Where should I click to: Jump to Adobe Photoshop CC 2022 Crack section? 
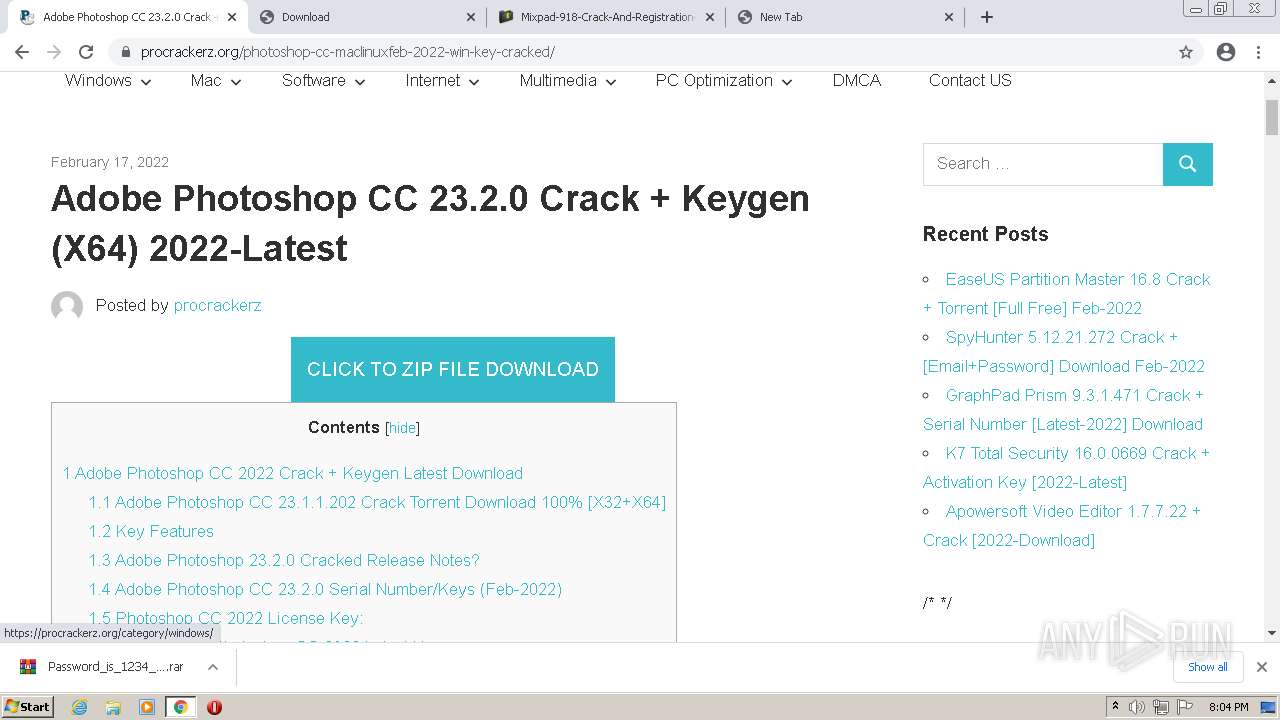[292, 474]
